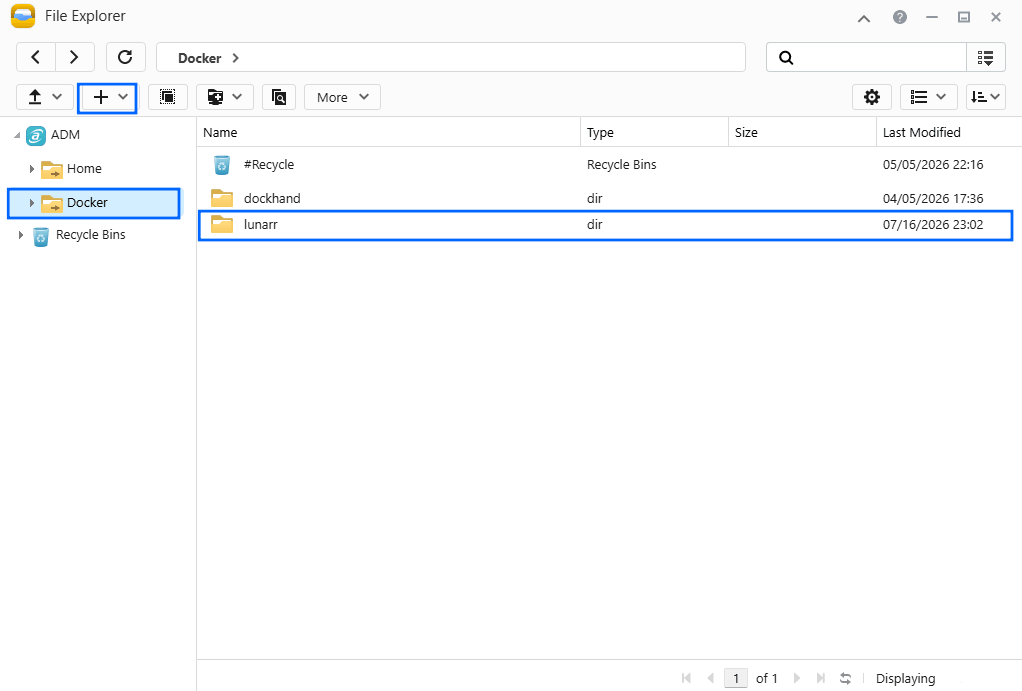
Task: Open the upload dropdown arrow
Action: click(57, 97)
